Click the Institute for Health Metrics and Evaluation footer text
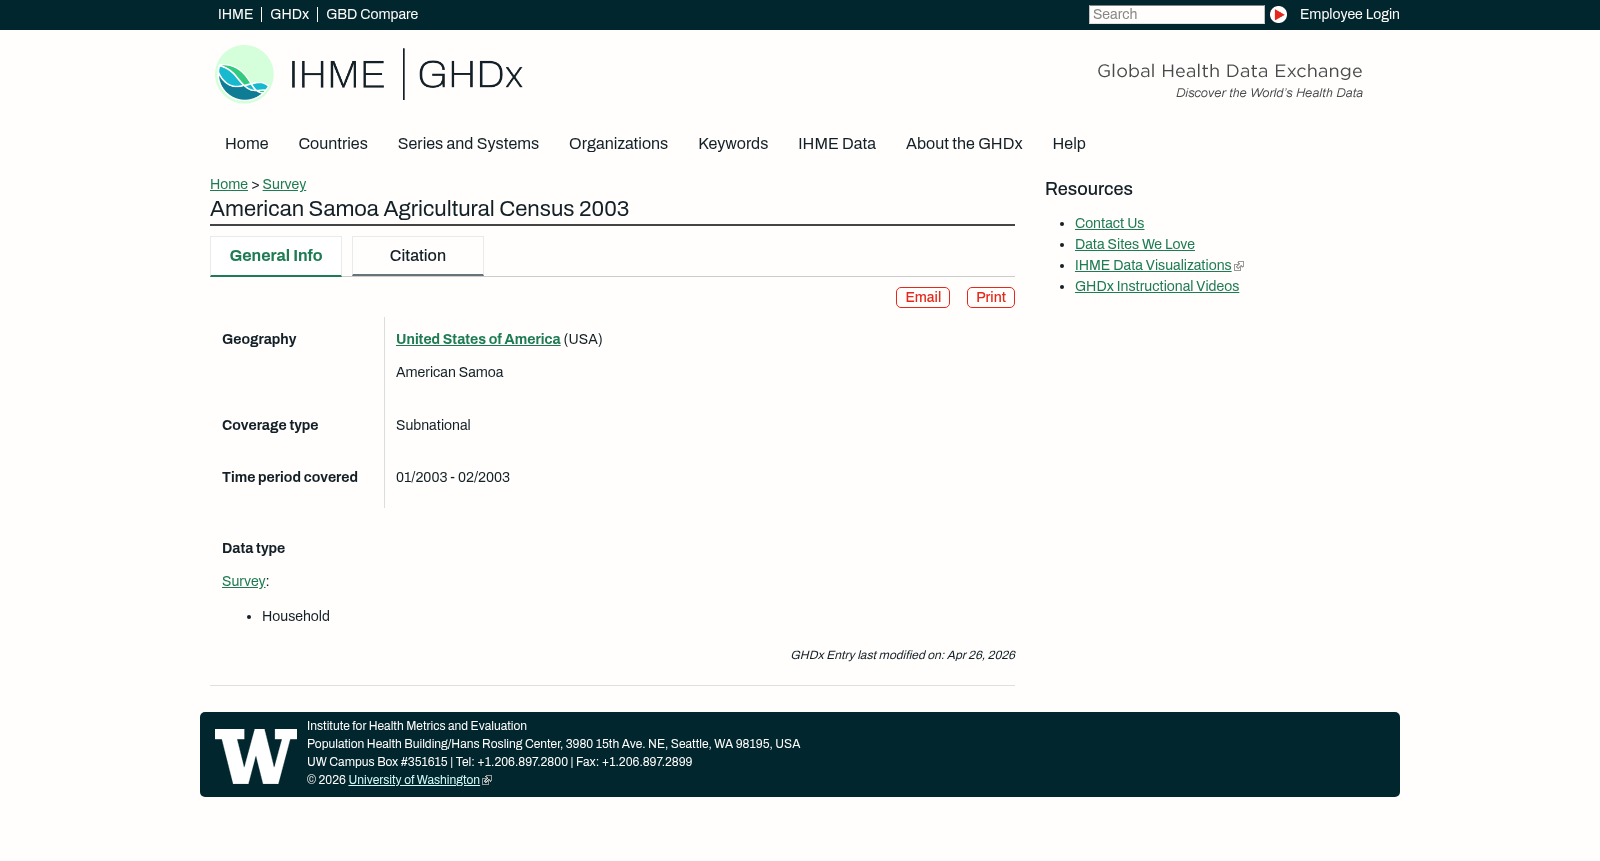Screen dimensions: 1600x861 click(417, 726)
